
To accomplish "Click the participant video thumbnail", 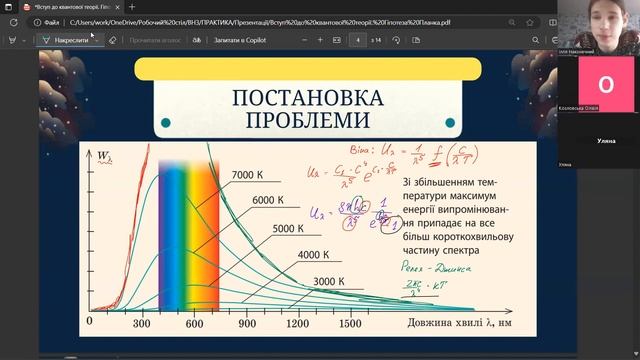I will 598,27.
